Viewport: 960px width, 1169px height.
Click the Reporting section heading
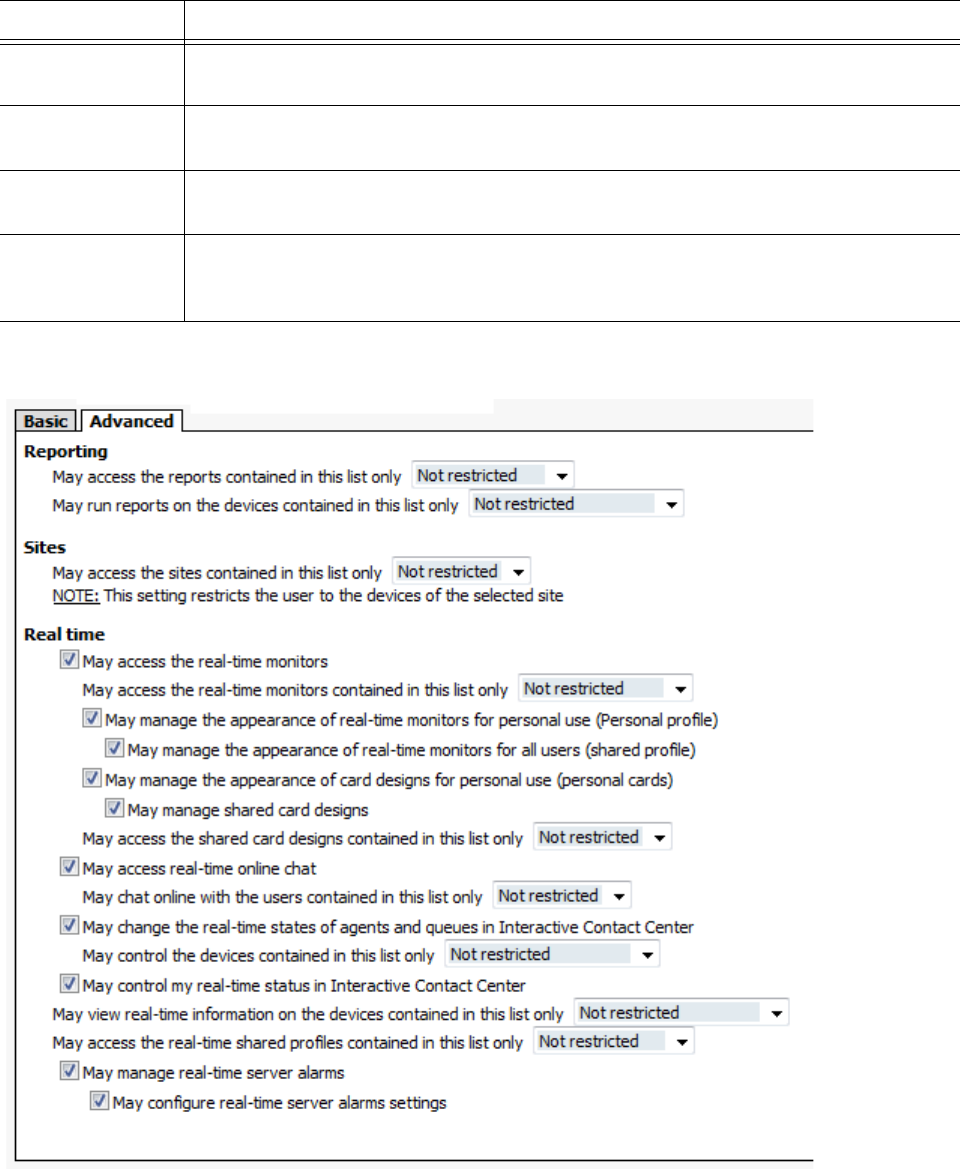tap(66, 452)
